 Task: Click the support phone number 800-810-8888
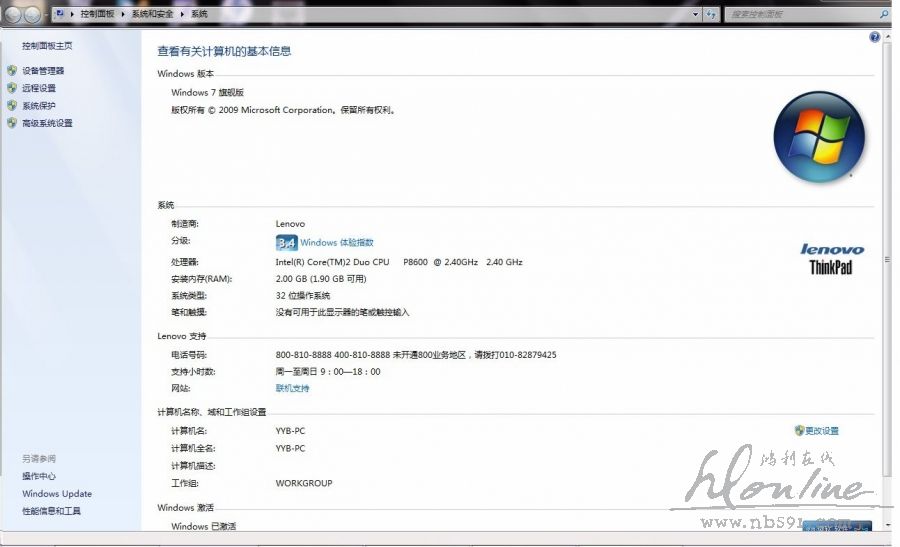(x=303, y=355)
